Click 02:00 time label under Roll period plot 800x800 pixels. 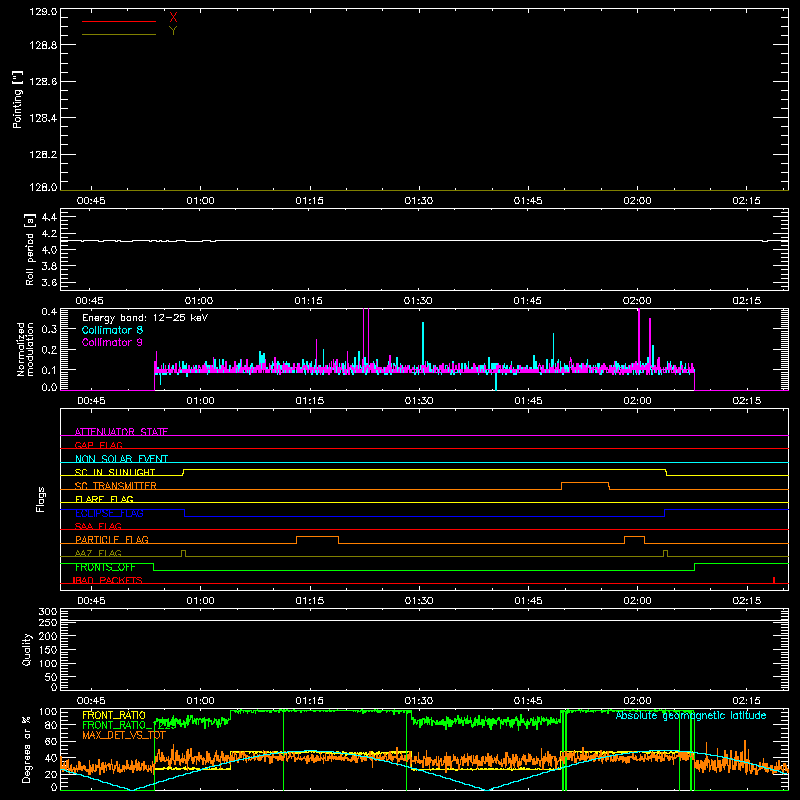tap(637, 301)
